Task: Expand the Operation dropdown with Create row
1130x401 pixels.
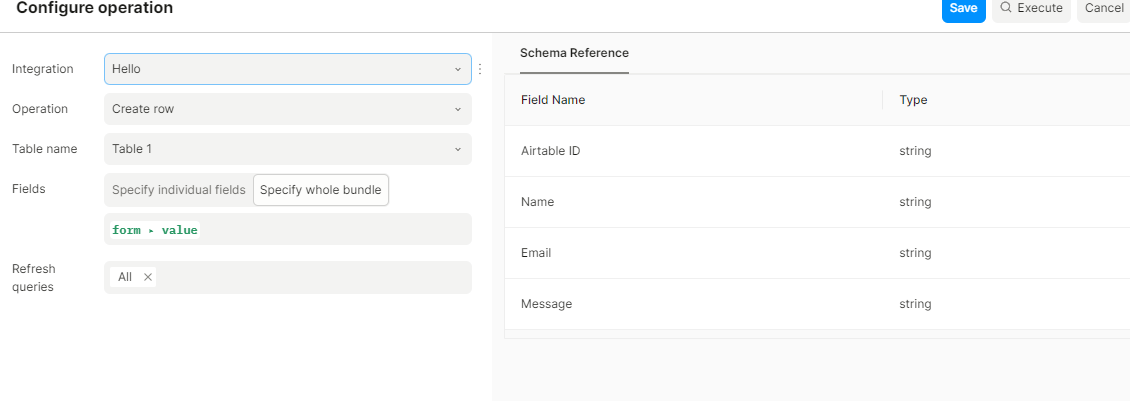Action: (287, 109)
